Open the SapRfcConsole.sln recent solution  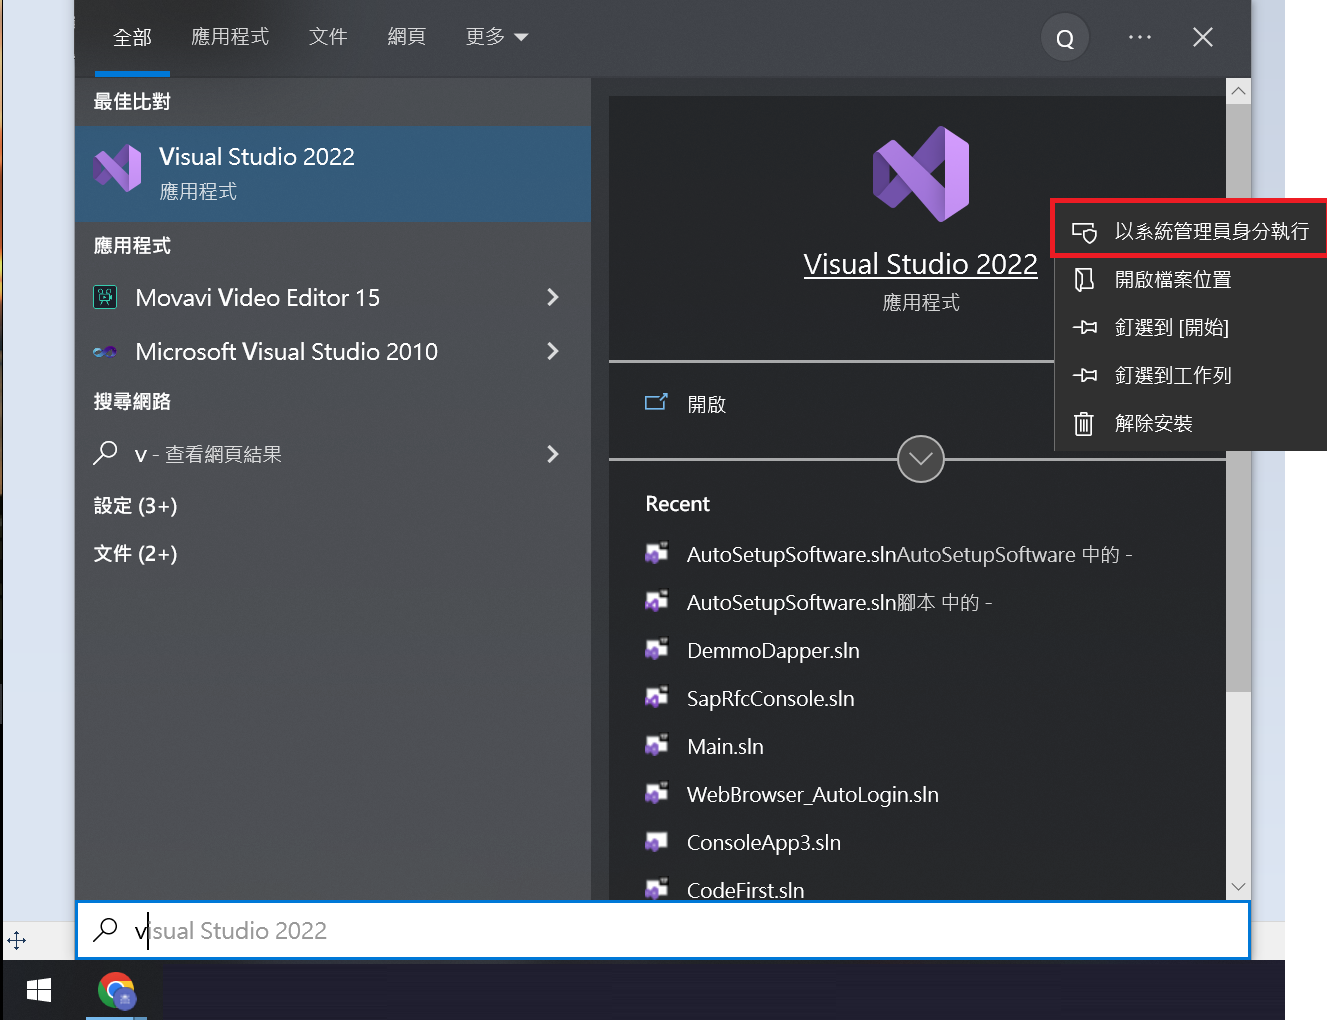[770, 698]
